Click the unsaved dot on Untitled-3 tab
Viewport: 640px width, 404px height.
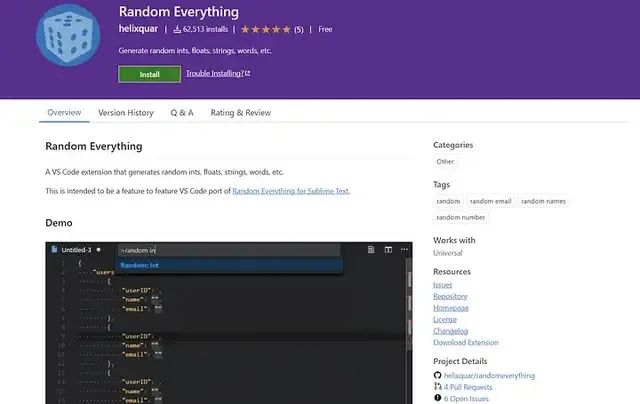98,249
